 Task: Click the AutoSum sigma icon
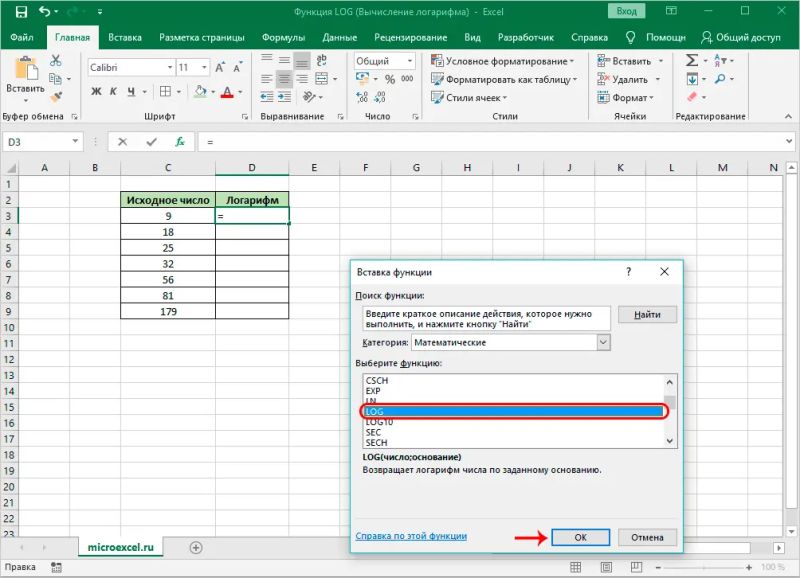689,60
